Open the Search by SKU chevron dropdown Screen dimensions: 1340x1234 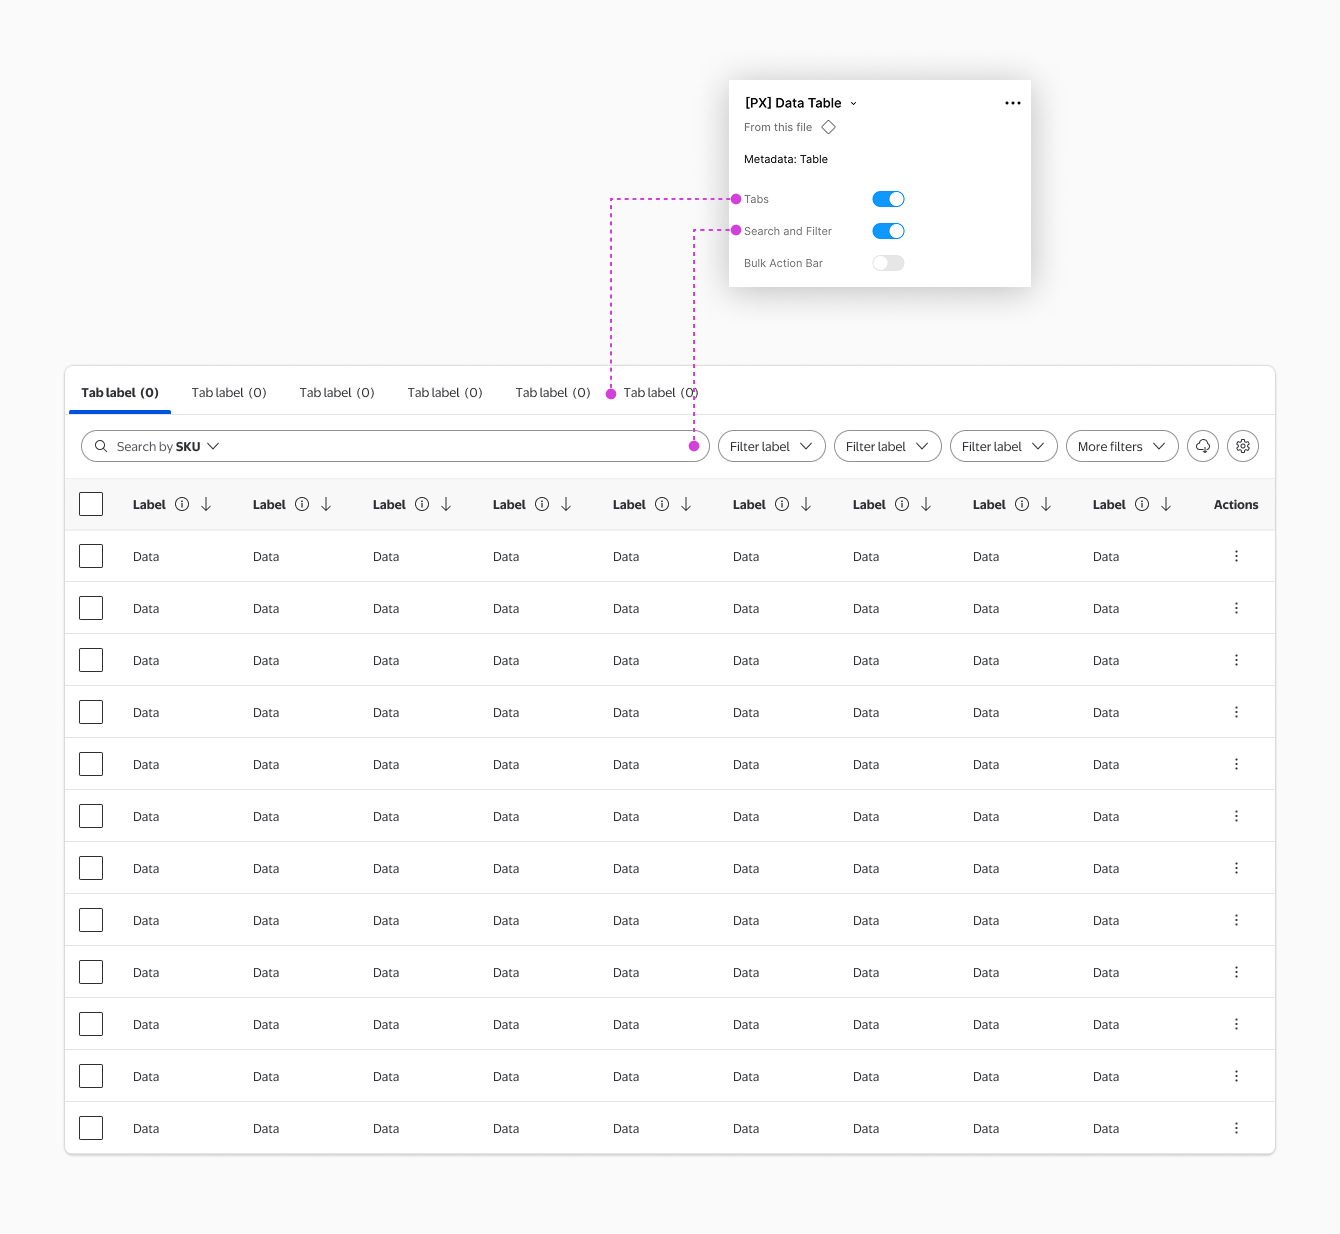[x=213, y=447]
